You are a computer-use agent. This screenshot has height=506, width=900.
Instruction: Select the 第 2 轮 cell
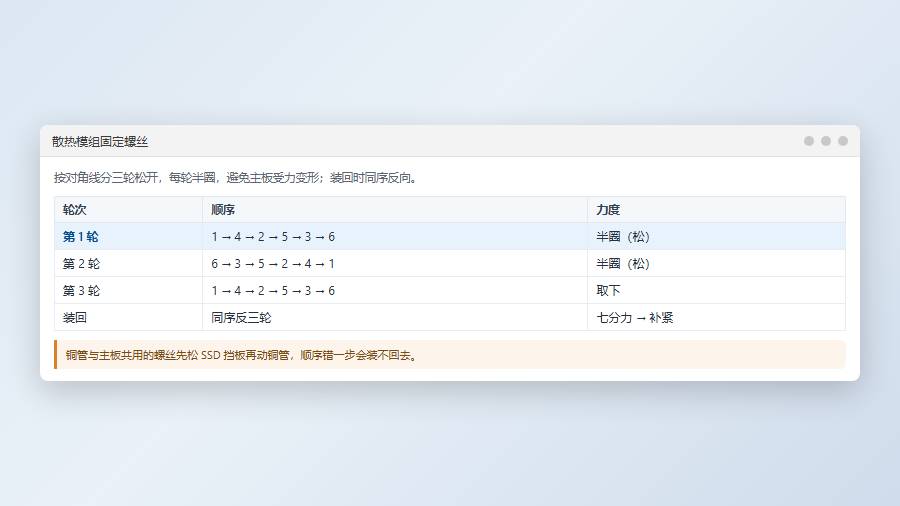coord(128,263)
